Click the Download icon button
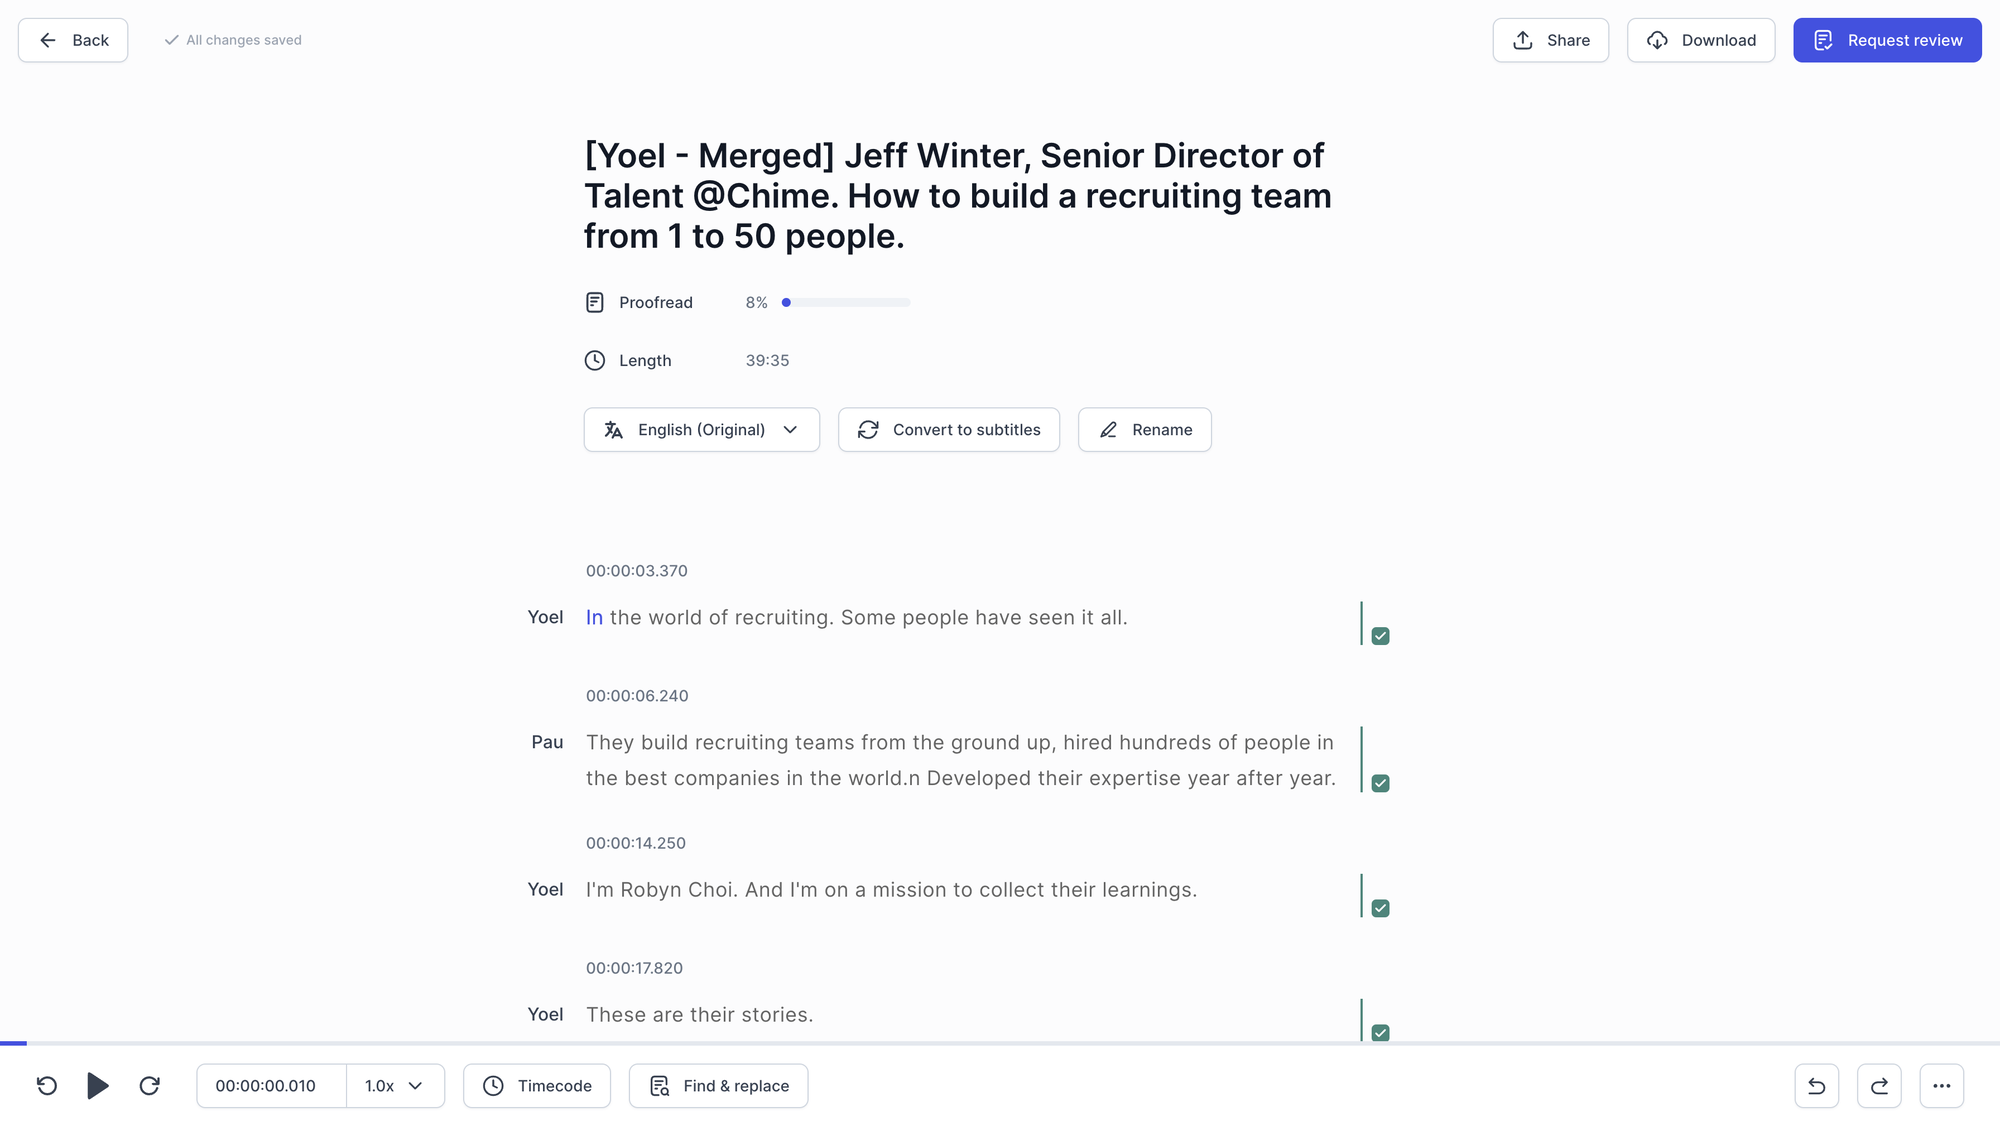This screenshot has width=2000, height=1126. (1658, 40)
